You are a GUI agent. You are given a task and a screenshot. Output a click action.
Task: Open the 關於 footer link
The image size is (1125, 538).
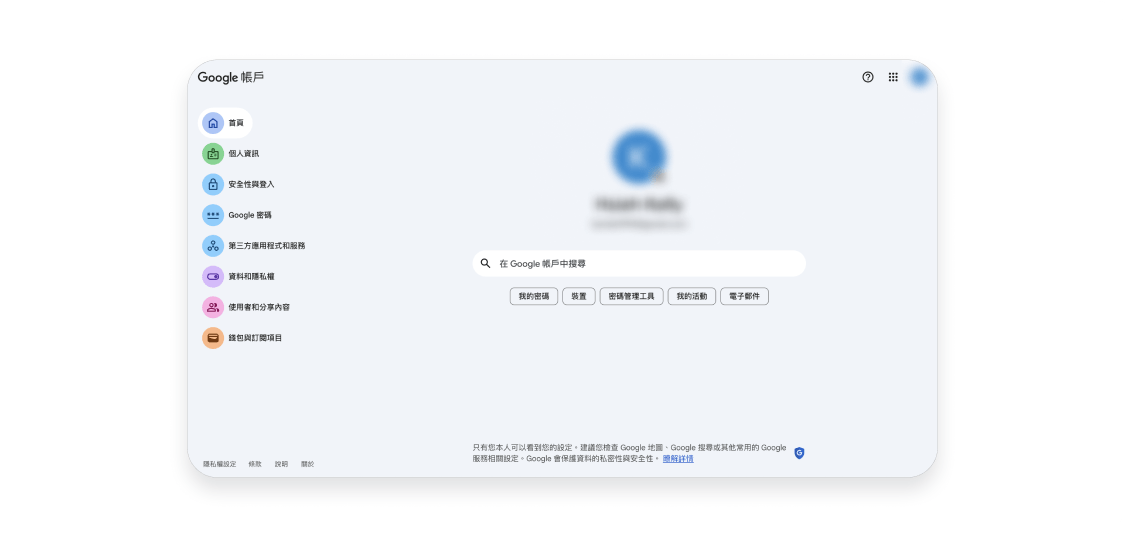[x=307, y=464]
